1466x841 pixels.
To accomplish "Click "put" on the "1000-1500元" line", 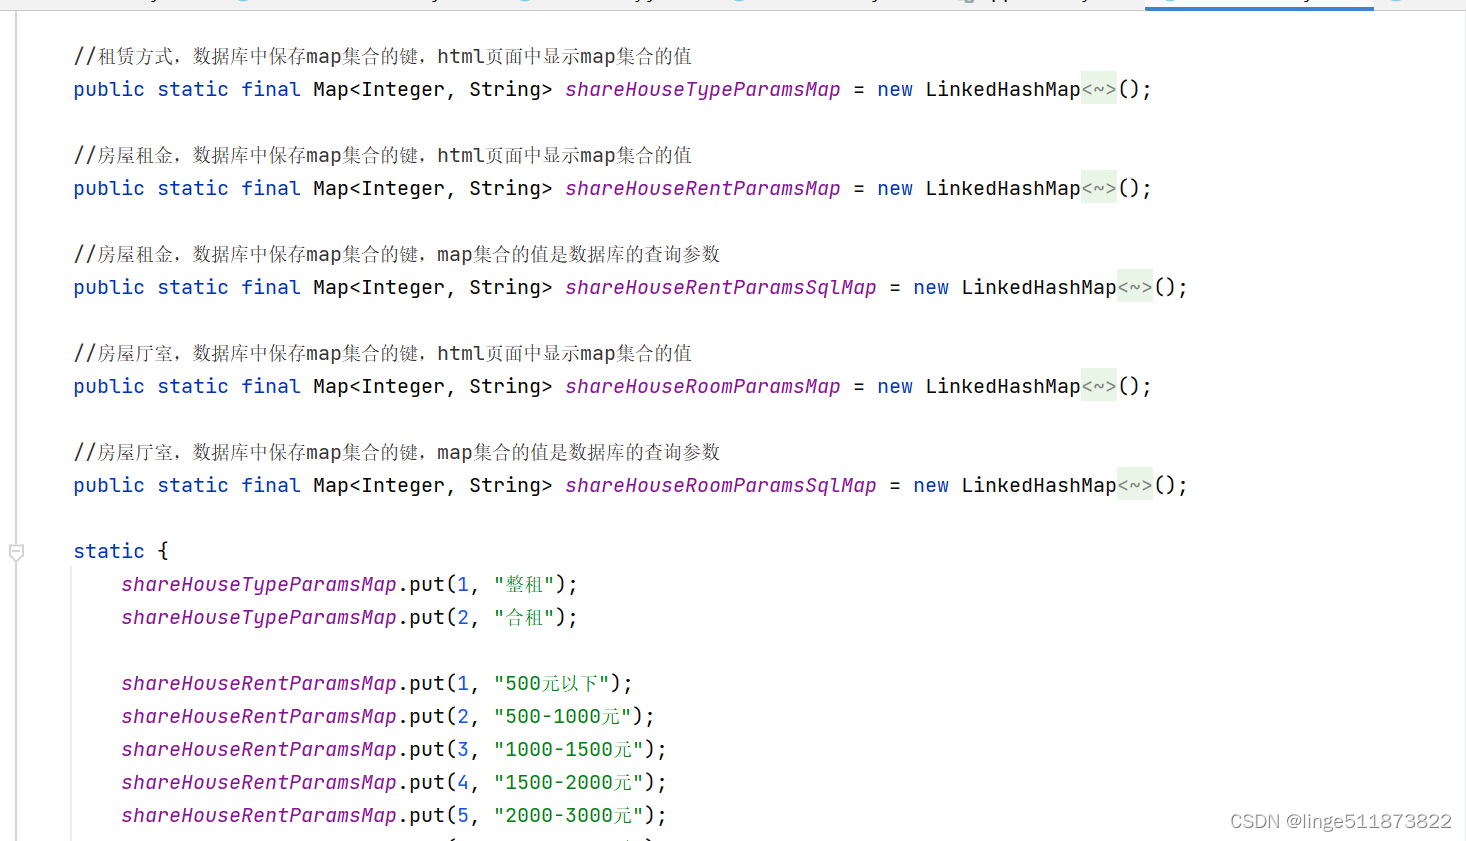I will tap(427, 750).
